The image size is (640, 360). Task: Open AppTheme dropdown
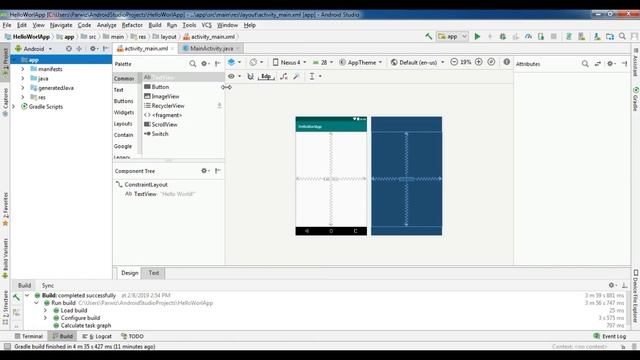360,62
